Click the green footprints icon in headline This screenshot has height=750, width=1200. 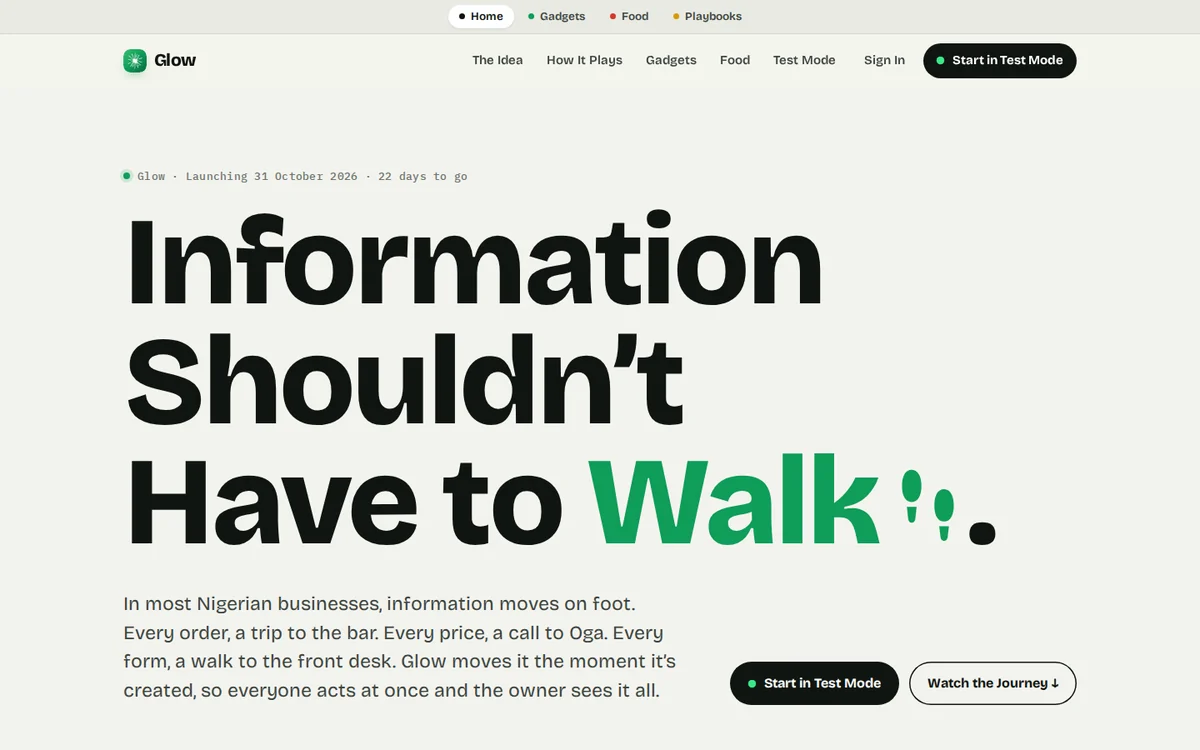[928, 505]
